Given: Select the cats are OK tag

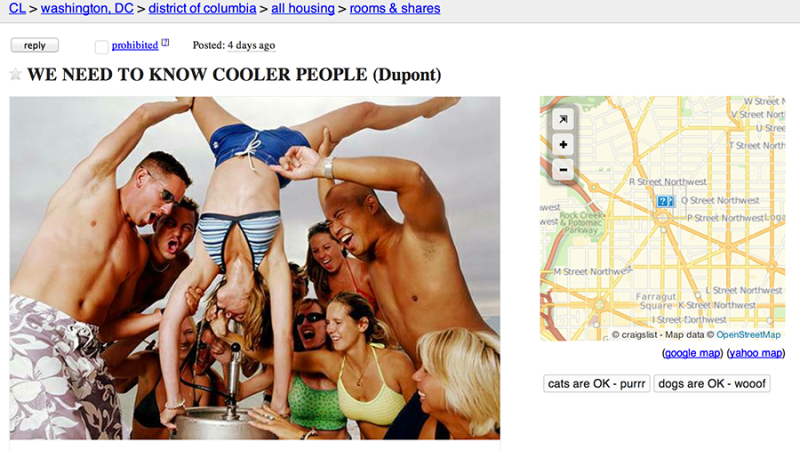Looking at the screenshot, I should tap(596, 384).
